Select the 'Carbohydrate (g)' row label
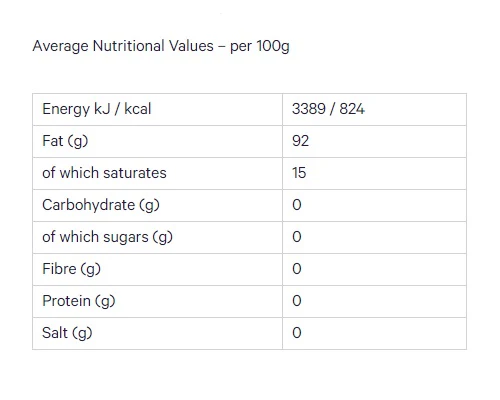The width and height of the screenshot is (500, 400). click(101, 205)
